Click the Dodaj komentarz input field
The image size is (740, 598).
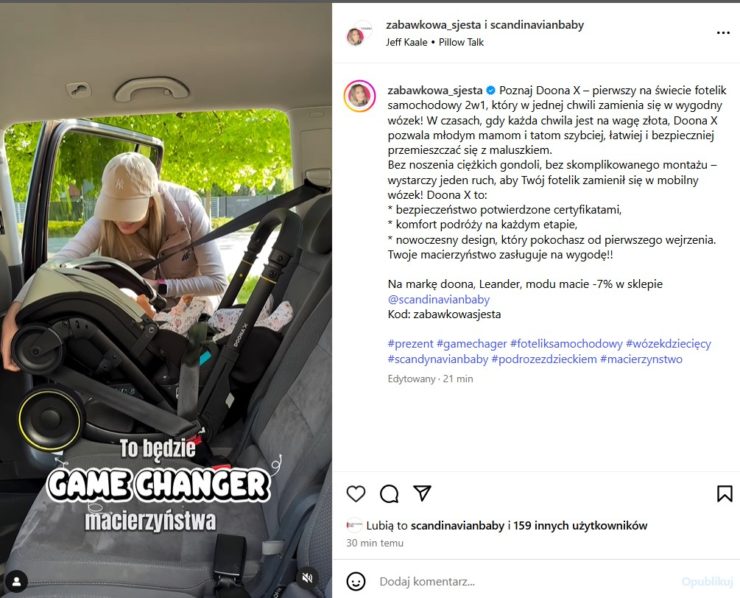coord(524,581)
